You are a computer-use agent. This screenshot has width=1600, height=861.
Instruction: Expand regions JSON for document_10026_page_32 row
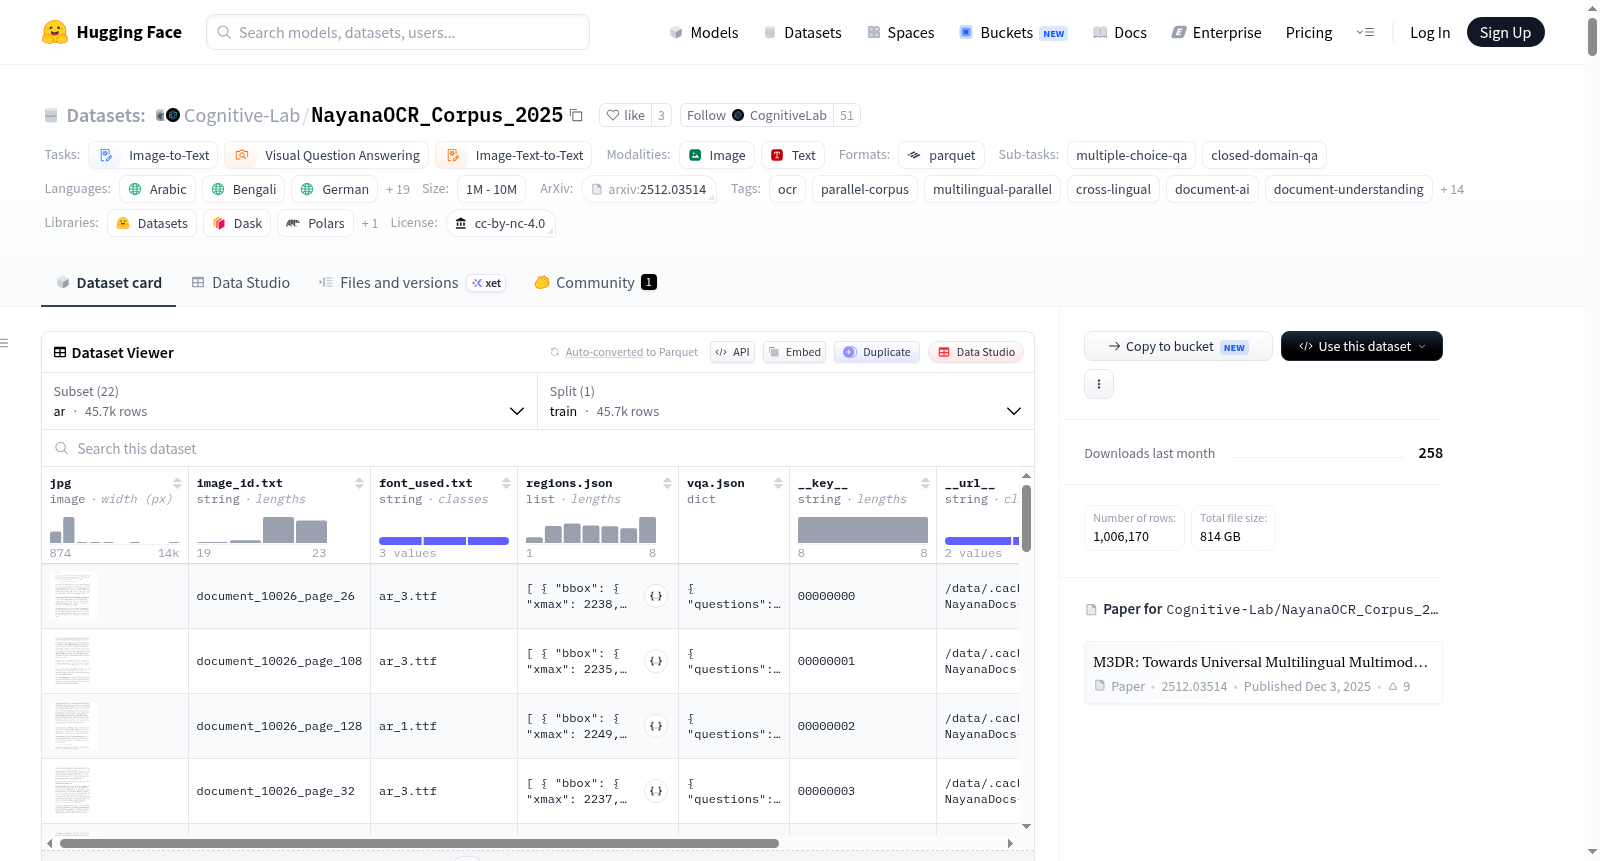pyautogui.click(x=656, y=791)
